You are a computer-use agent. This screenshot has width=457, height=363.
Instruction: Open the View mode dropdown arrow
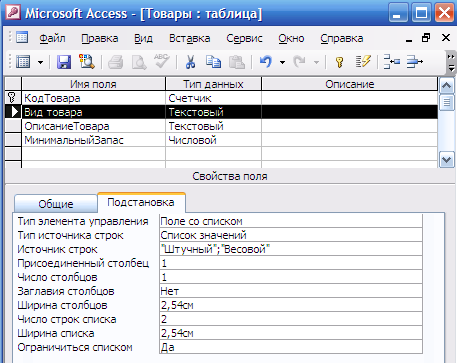tap(41, 62)
